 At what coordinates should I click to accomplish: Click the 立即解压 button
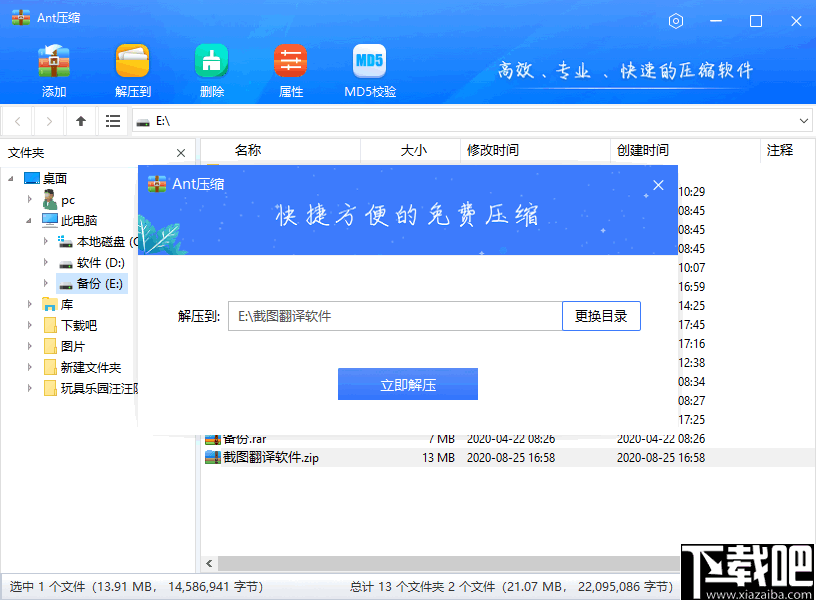408,383
